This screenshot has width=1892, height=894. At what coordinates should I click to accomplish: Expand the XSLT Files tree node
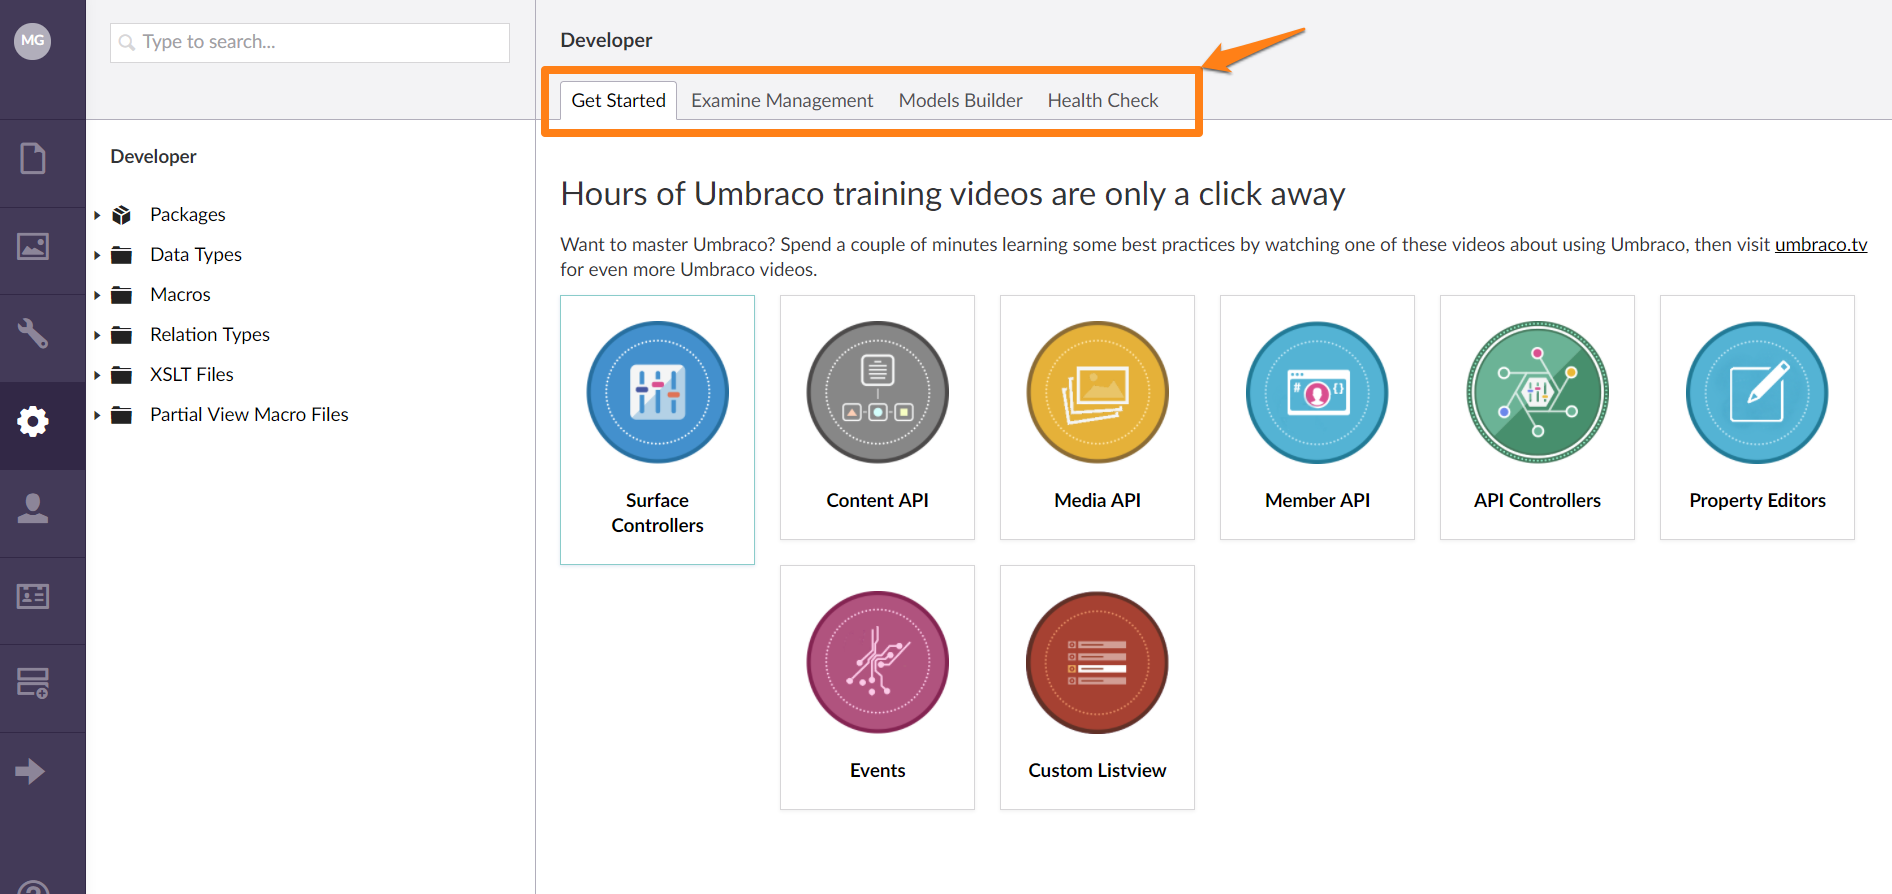(x=97, y=375)
